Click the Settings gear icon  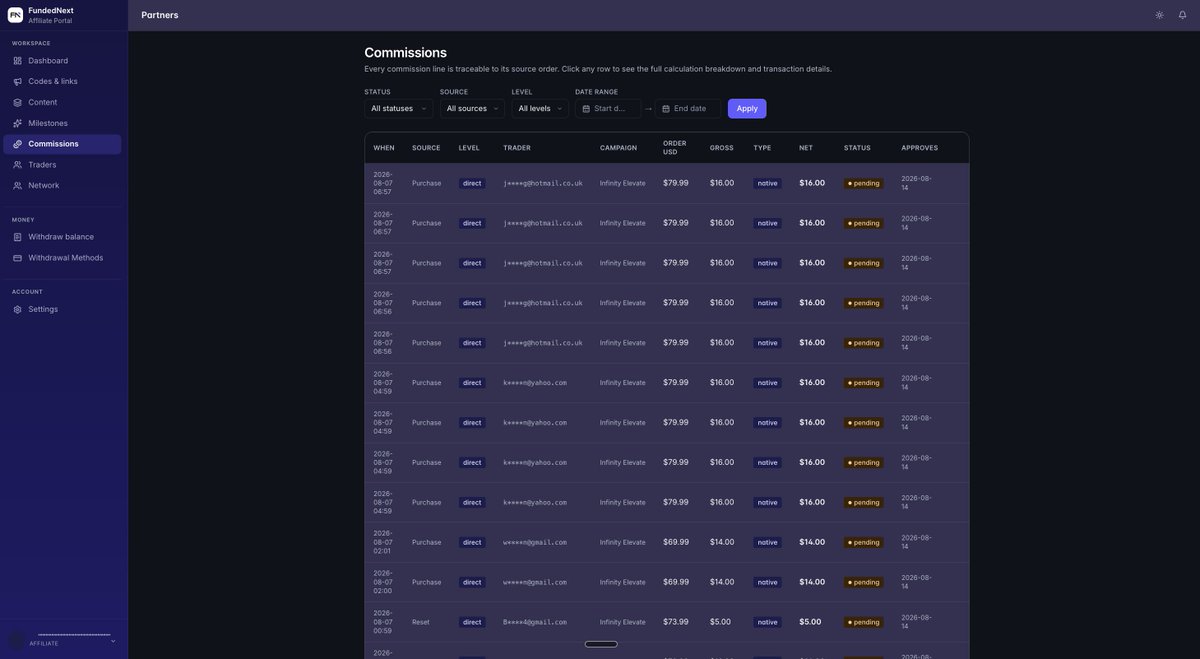click(x=18, y=309)
